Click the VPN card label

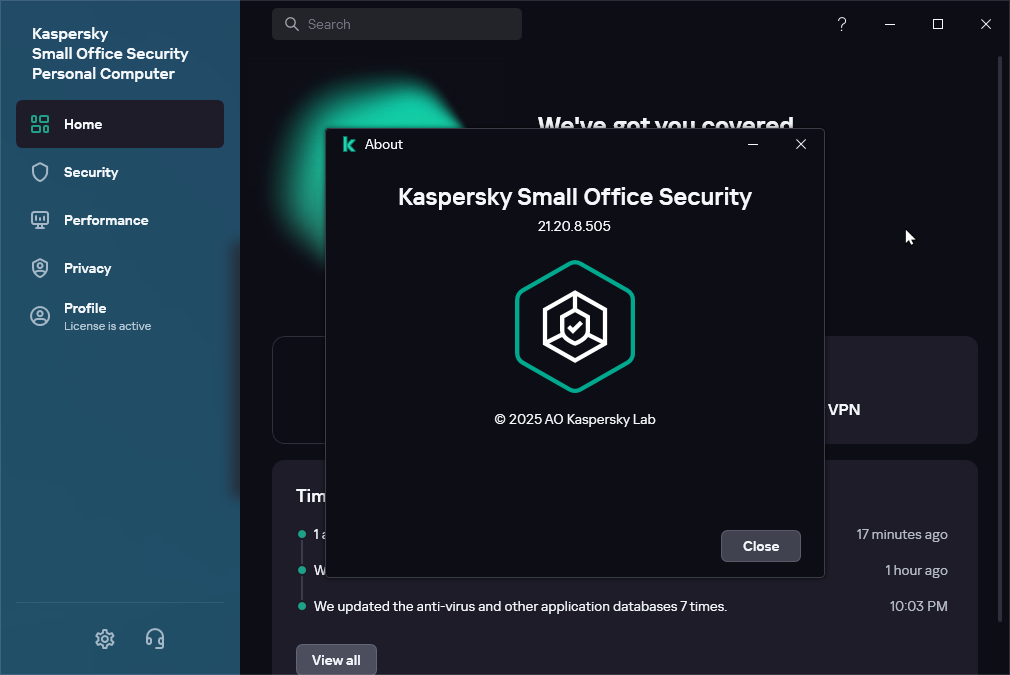click(844, 410)
